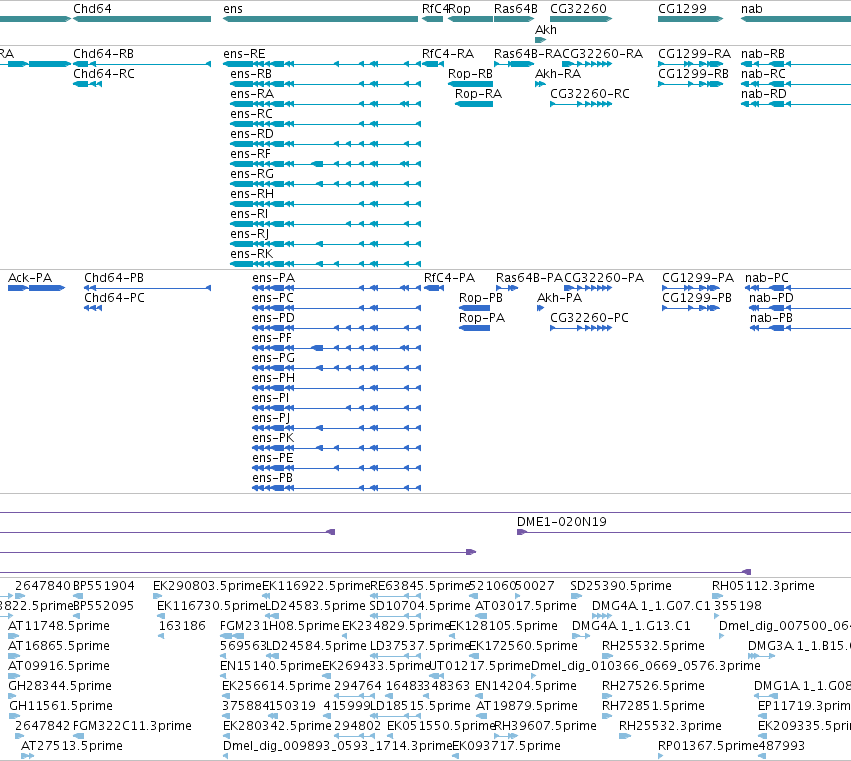Select protein CG32260-PC
The width and height of the screenshot is (851, 761).
pos(589,318)
